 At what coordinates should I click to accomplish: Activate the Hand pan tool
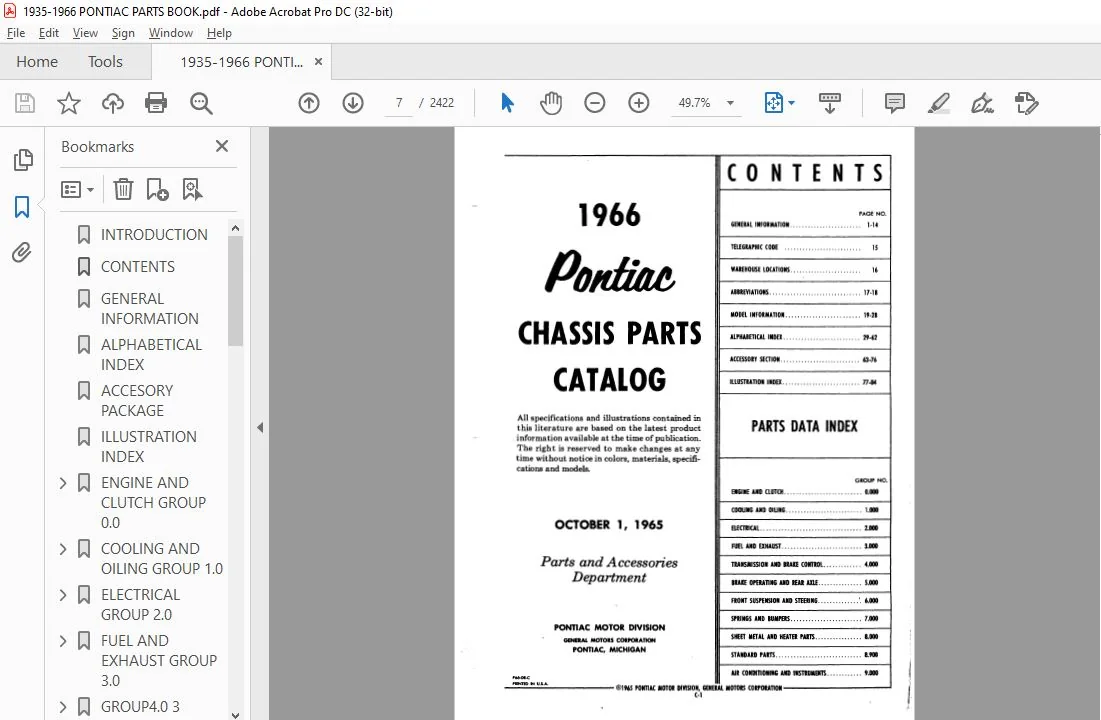click(x=551, y=103)
